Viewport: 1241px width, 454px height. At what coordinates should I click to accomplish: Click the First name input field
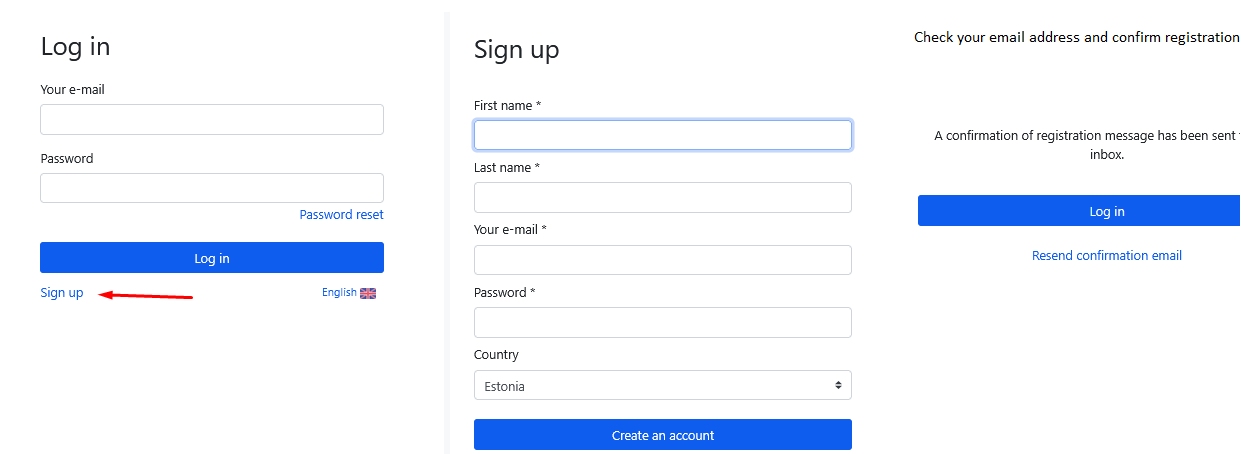tap(662, 135)
